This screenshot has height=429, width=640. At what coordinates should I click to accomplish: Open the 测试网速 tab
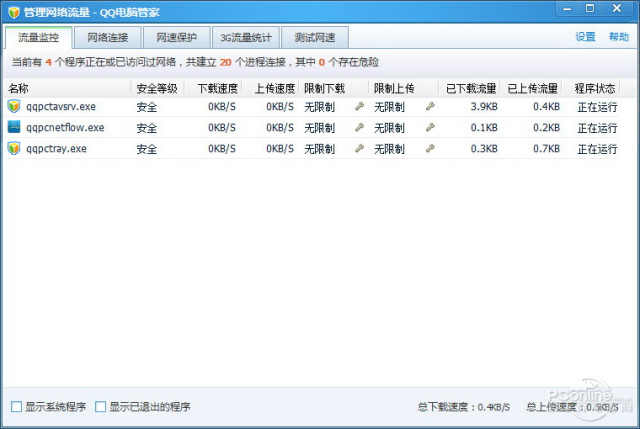coord(315,38)
